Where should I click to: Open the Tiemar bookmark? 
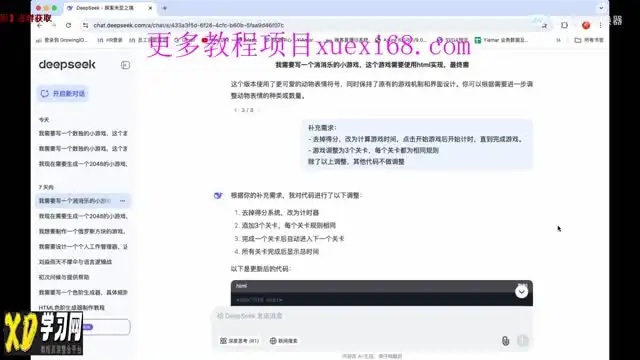pos(501,40)
